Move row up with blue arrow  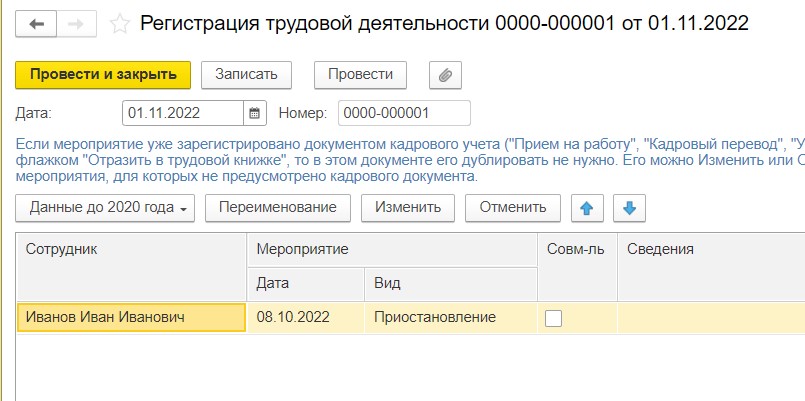tap(587, 208)
